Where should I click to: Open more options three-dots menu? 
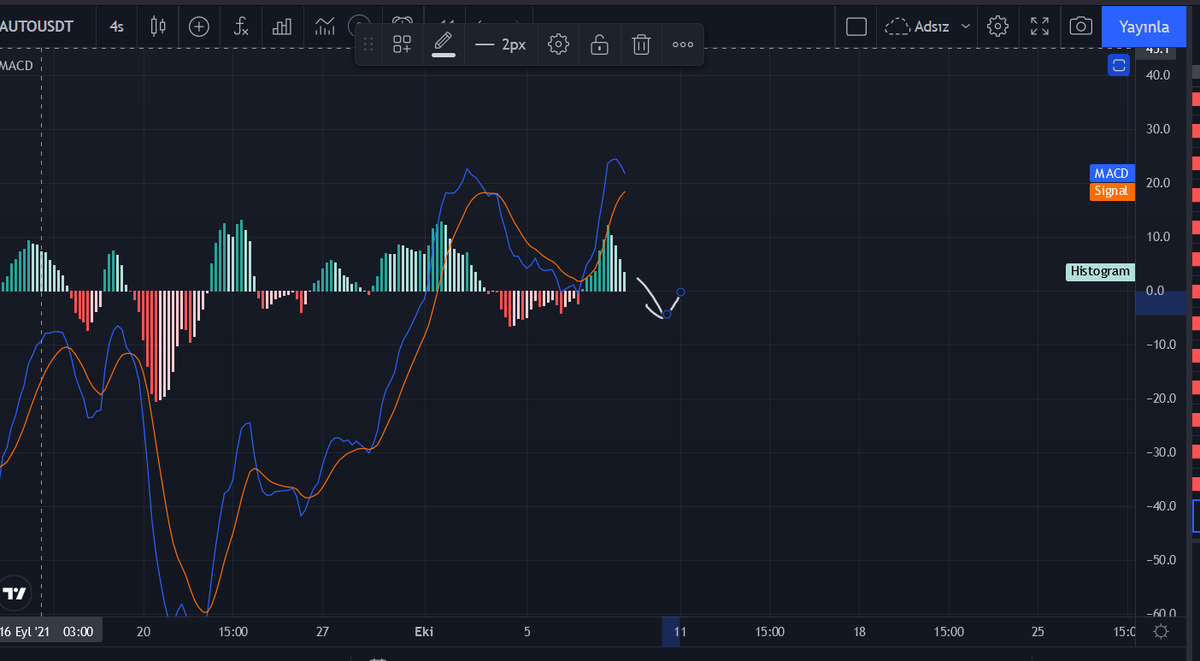[x=683, y=45]
